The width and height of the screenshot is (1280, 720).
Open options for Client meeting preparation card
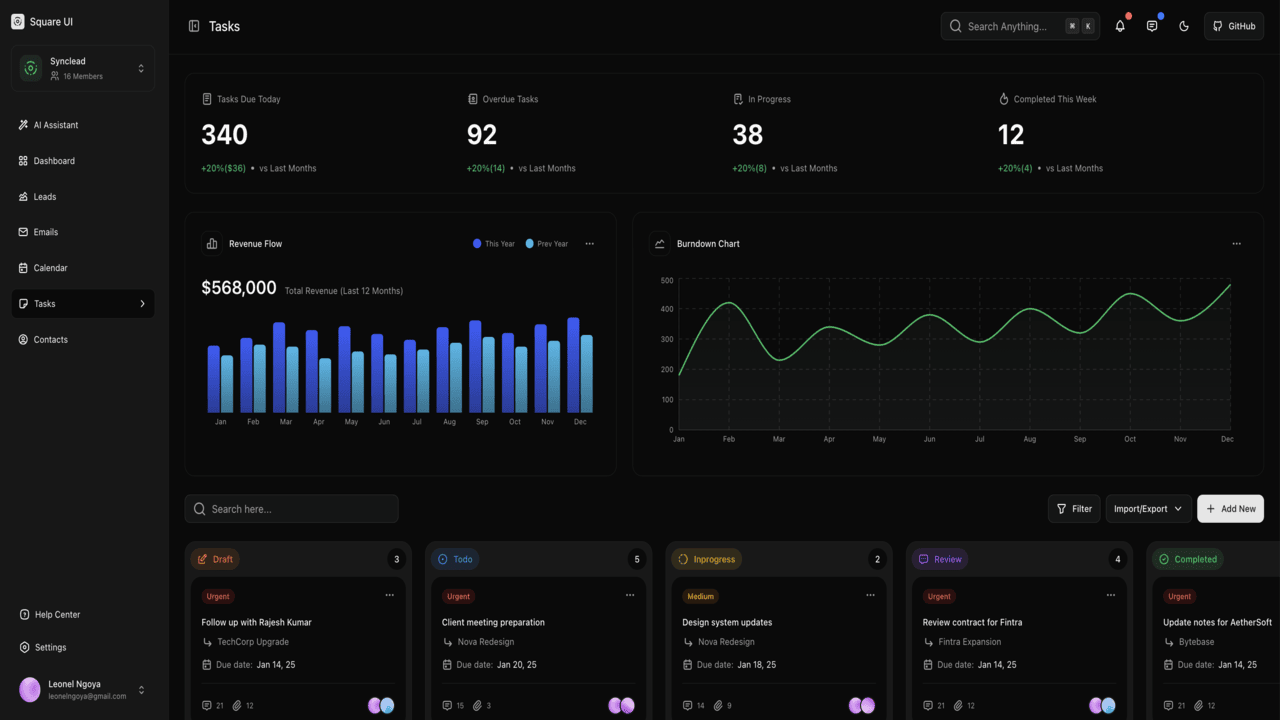click(630, 595)
